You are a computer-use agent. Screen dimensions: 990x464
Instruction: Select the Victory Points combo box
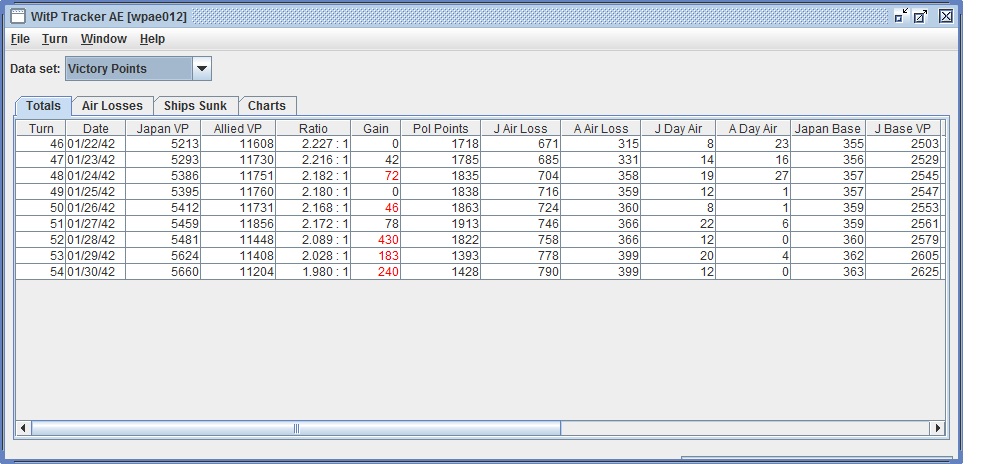pos(138,69)
